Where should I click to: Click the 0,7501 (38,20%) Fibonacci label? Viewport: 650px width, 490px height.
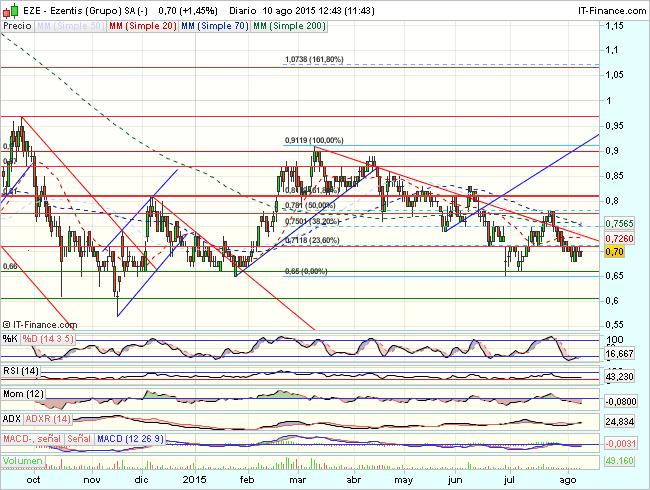click(312, 221)
